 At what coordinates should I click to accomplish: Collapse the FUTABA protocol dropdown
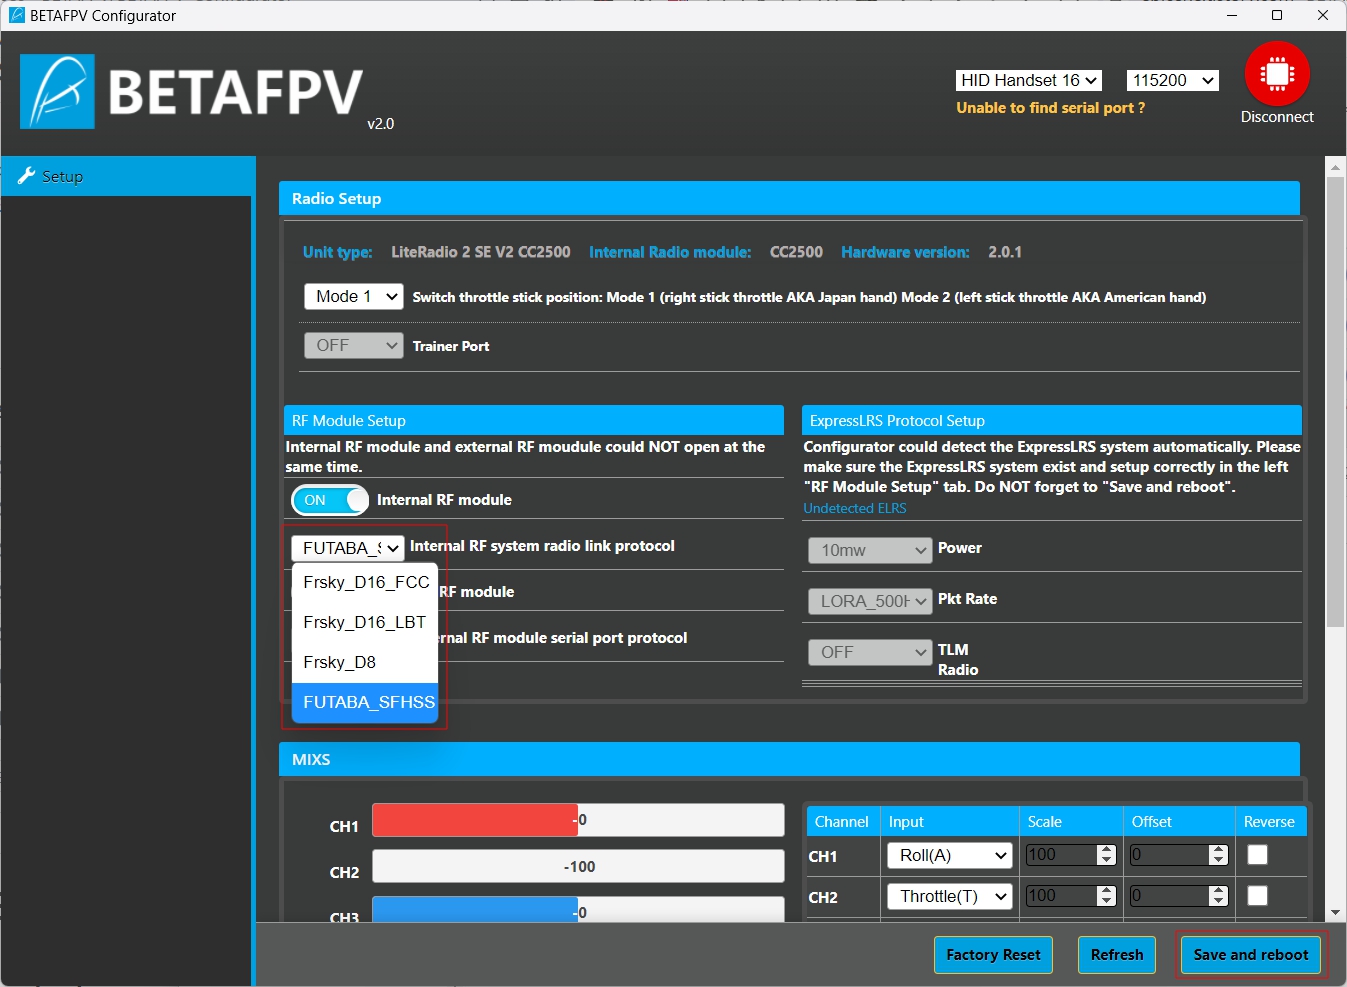tap(347, 548)
